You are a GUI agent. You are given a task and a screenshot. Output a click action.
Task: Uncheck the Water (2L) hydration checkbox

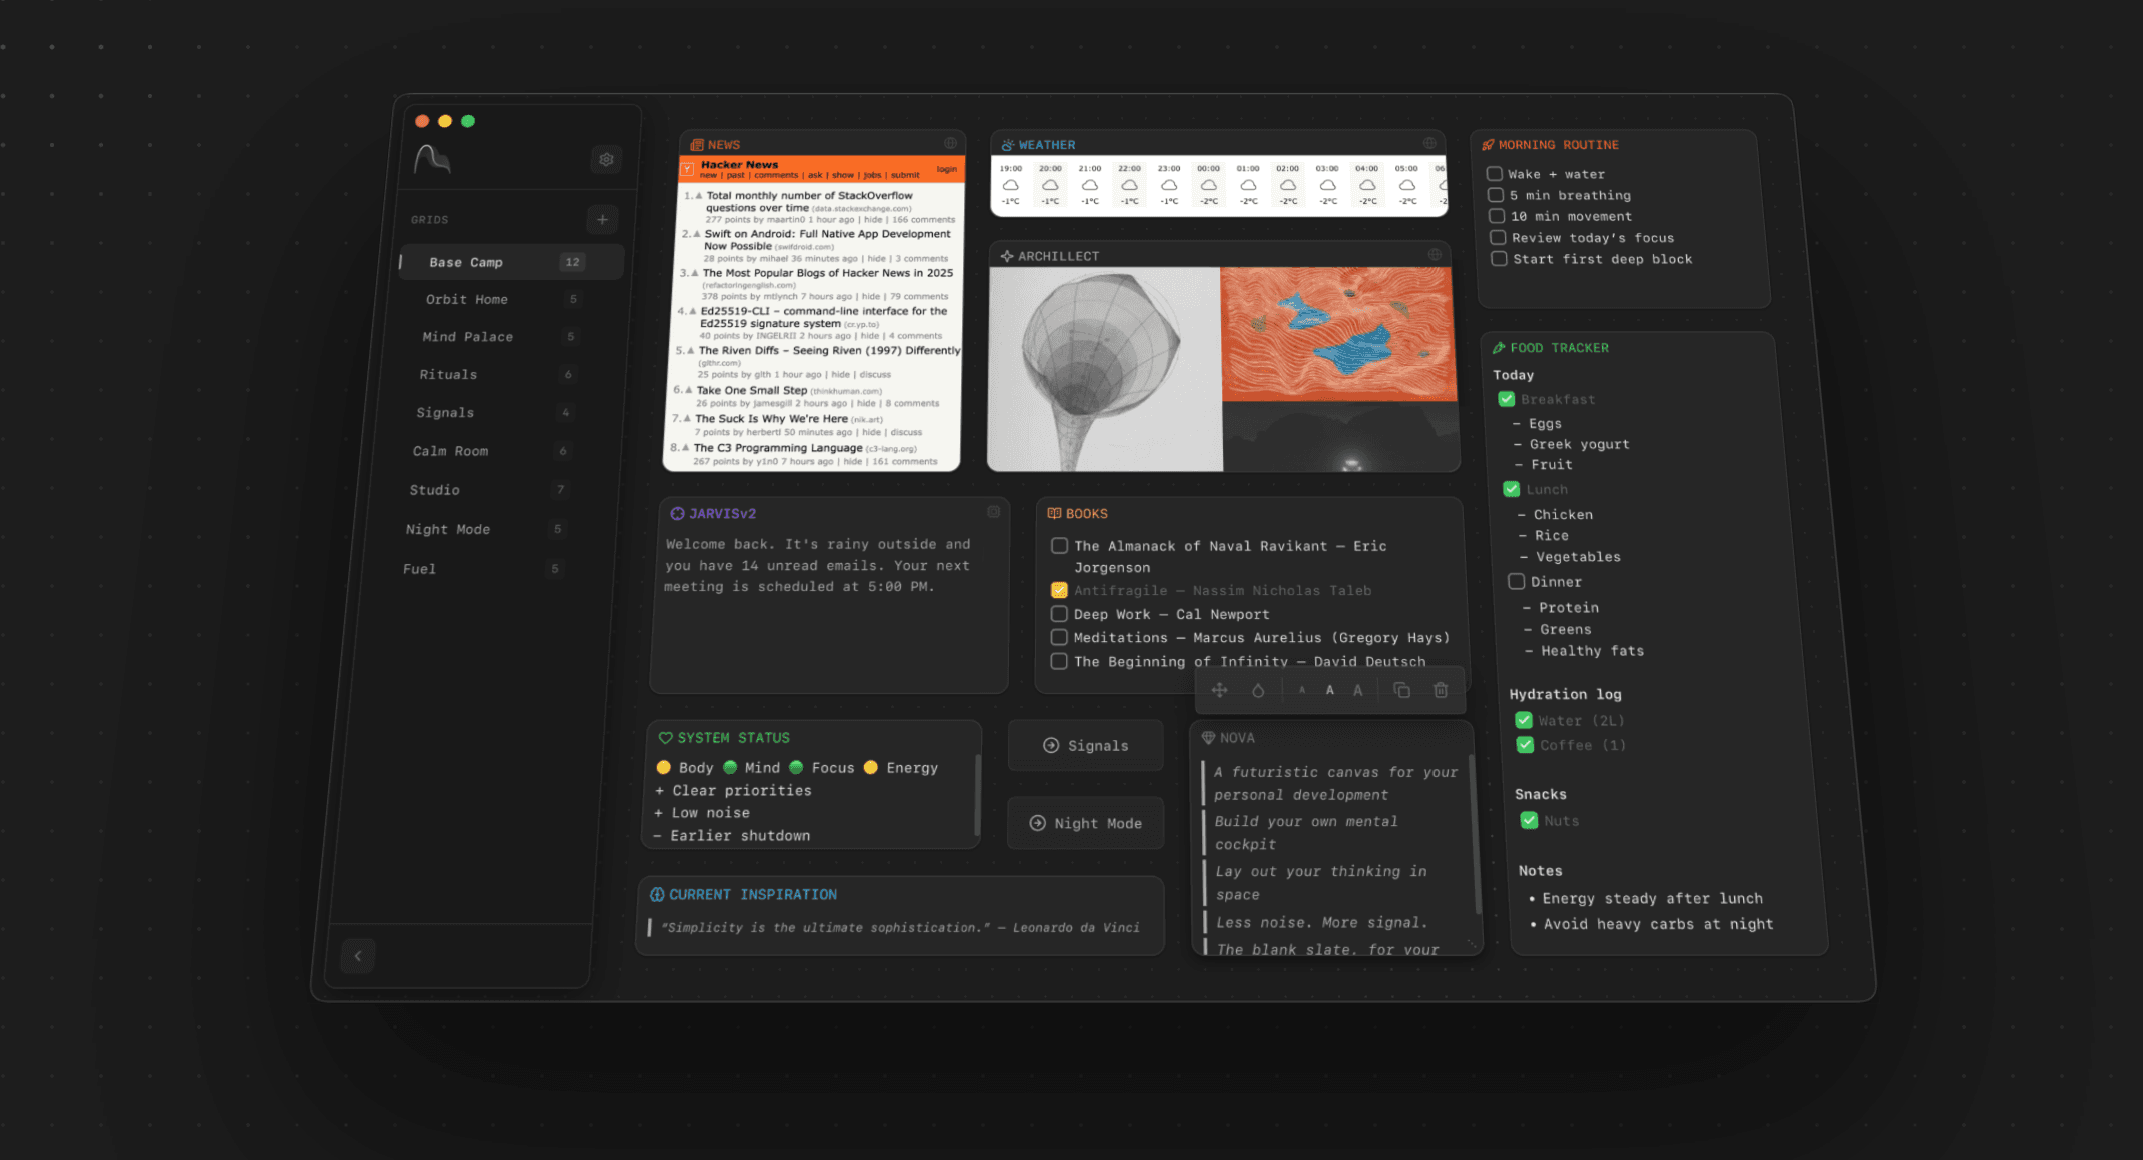(x=1524, y=720)
